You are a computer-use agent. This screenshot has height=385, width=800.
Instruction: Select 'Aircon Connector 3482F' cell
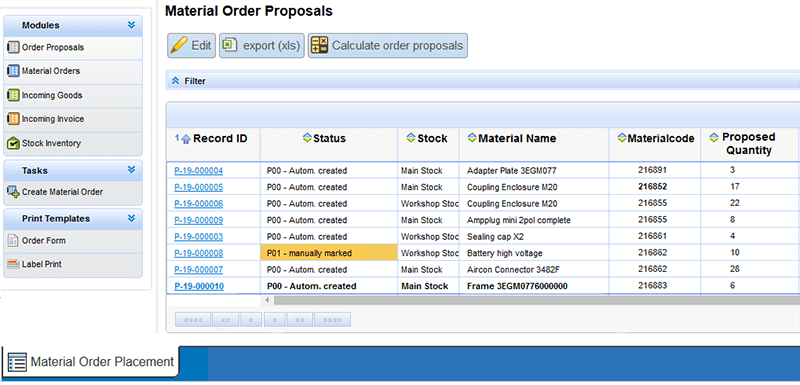534,269
